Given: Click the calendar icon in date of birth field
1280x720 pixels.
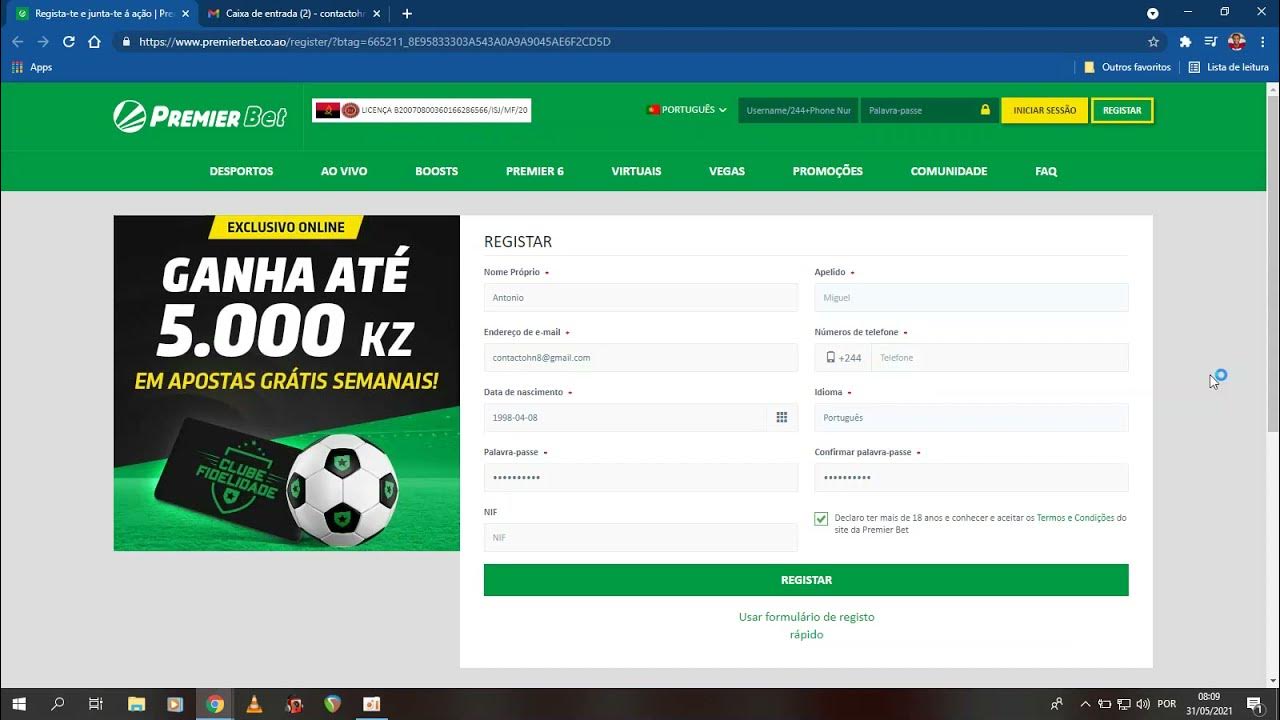Looking at the screenshot, I should [782, 417].
